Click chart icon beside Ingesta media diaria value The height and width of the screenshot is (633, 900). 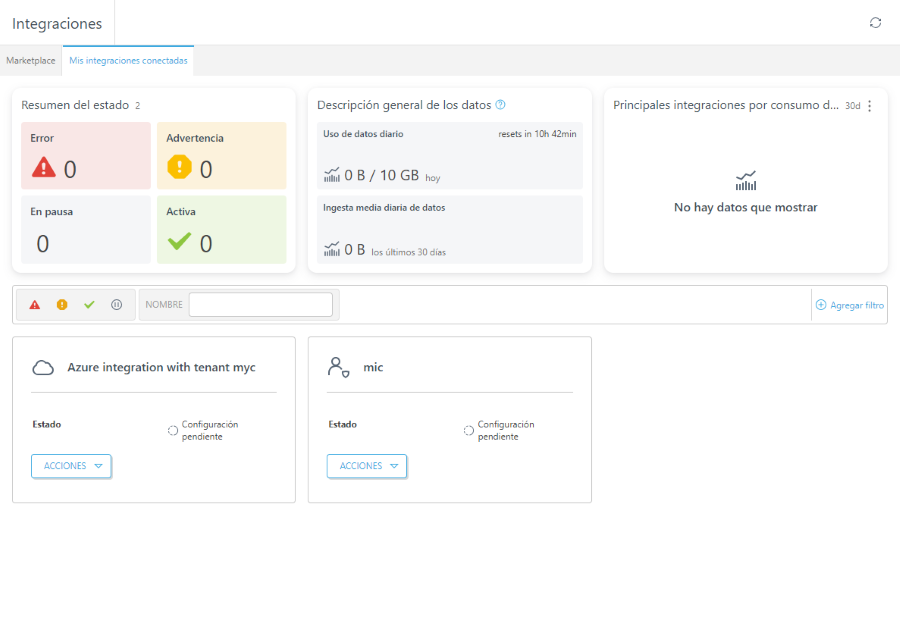332,249
